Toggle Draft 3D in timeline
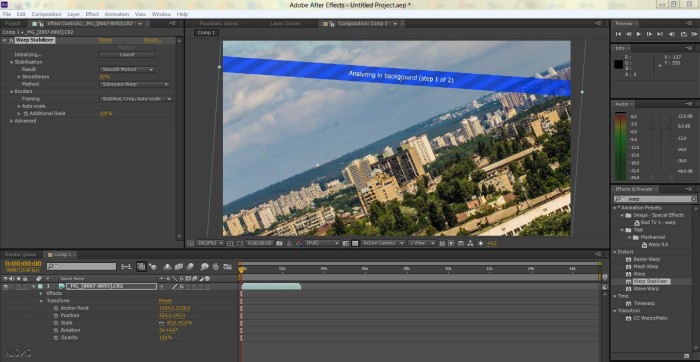The image size is (700, 362). [154, 266]
